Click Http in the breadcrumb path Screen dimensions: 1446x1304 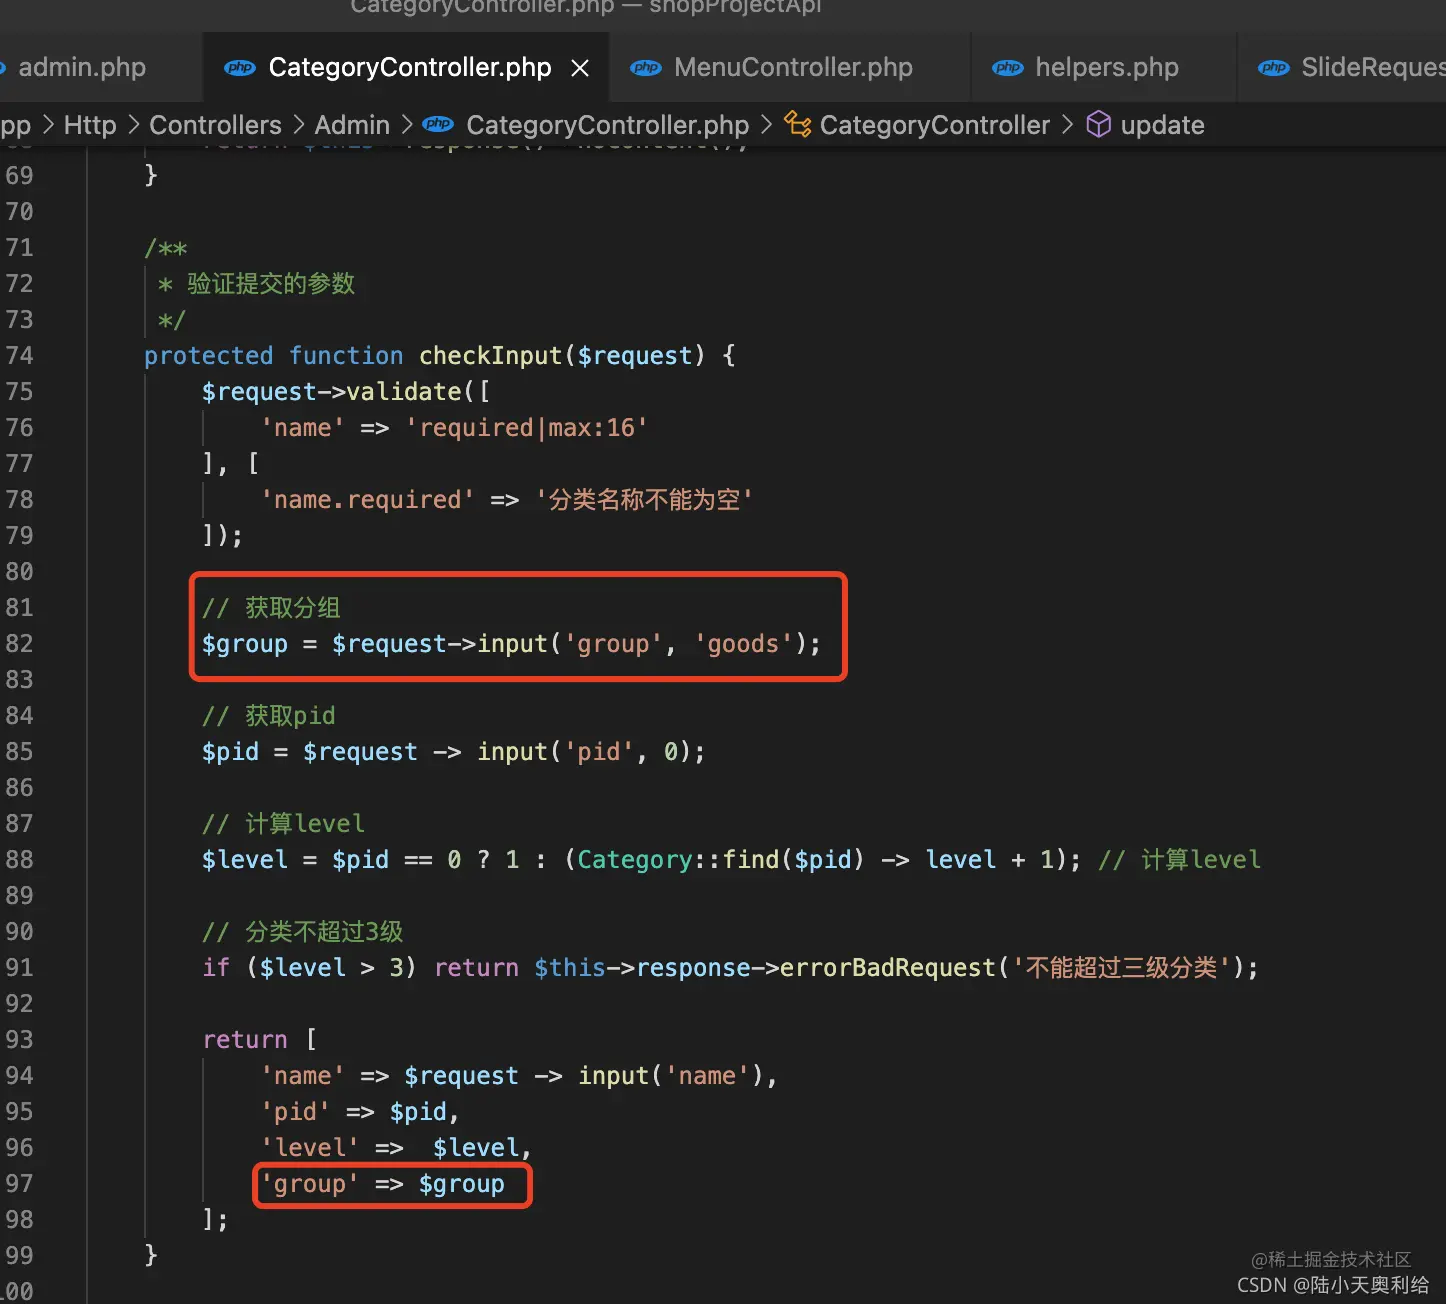90,125
